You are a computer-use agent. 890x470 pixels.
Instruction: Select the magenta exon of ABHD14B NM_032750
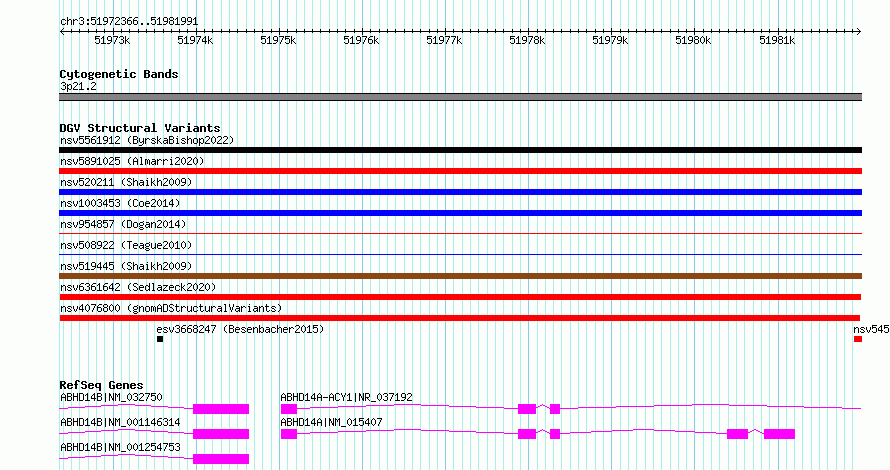(x=221, y=409)
